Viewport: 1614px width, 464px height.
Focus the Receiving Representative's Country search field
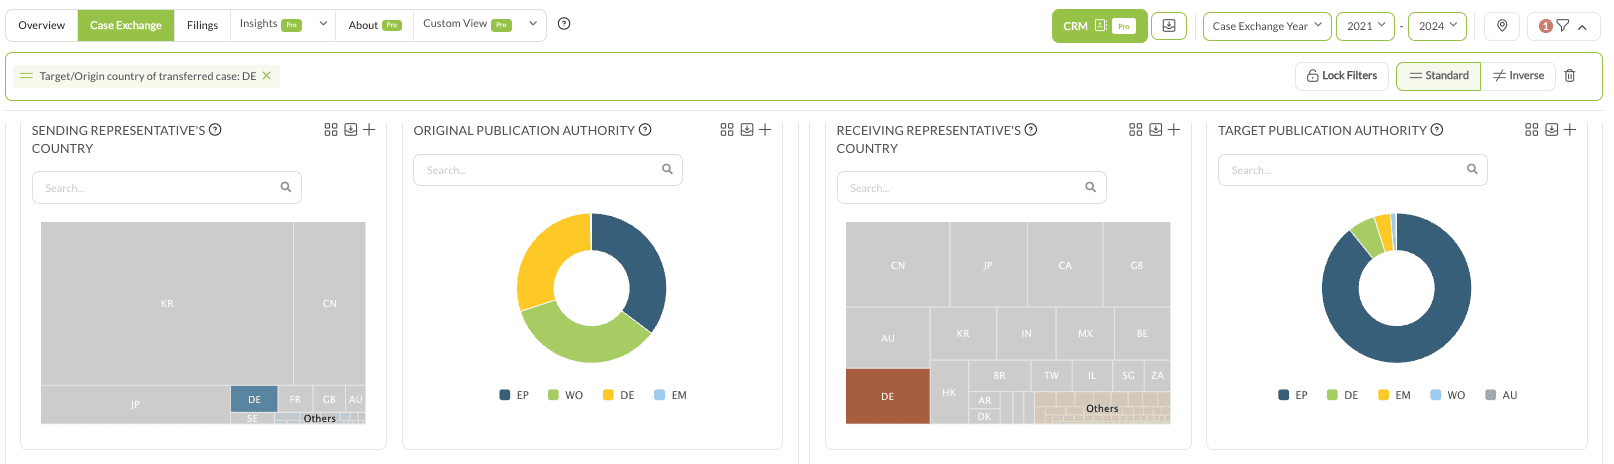click(x=972, y=188)
